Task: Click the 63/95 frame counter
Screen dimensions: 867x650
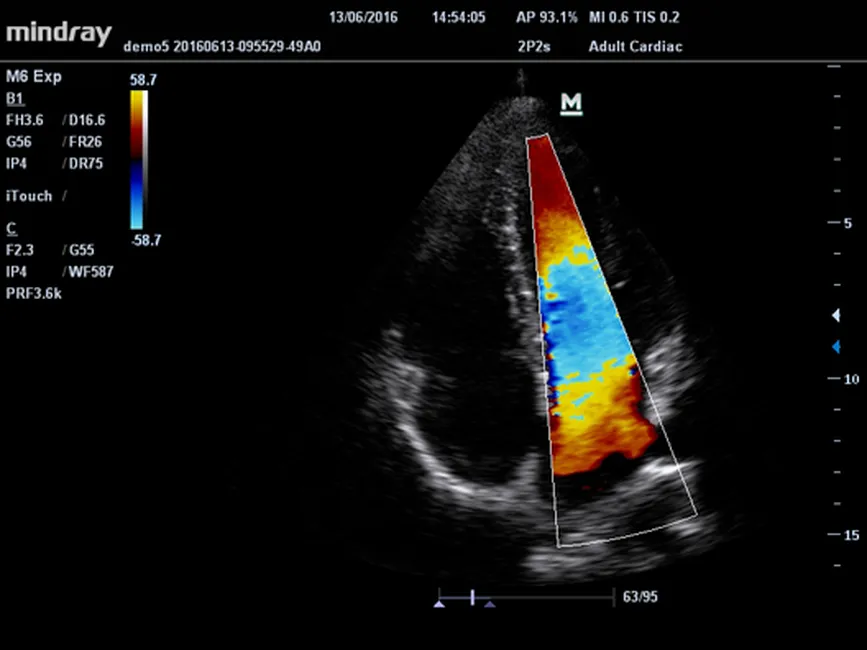Action: coord(640,597)
